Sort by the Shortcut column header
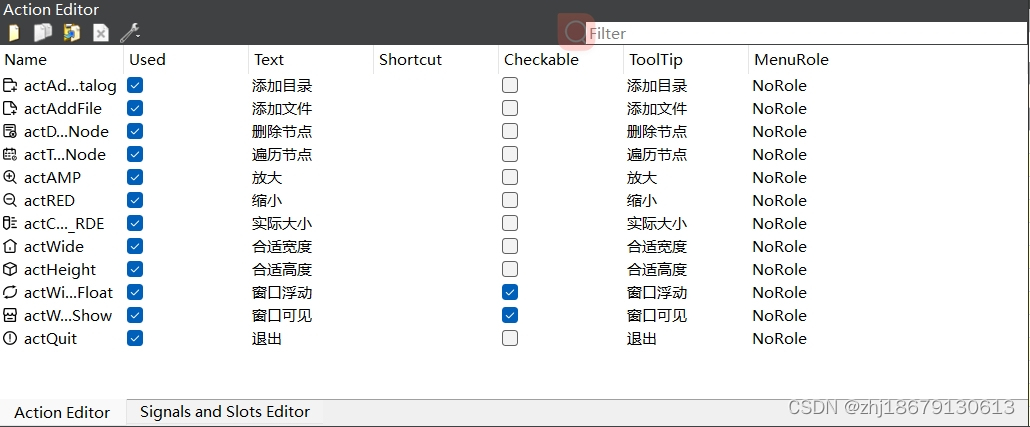 point(436,60)
